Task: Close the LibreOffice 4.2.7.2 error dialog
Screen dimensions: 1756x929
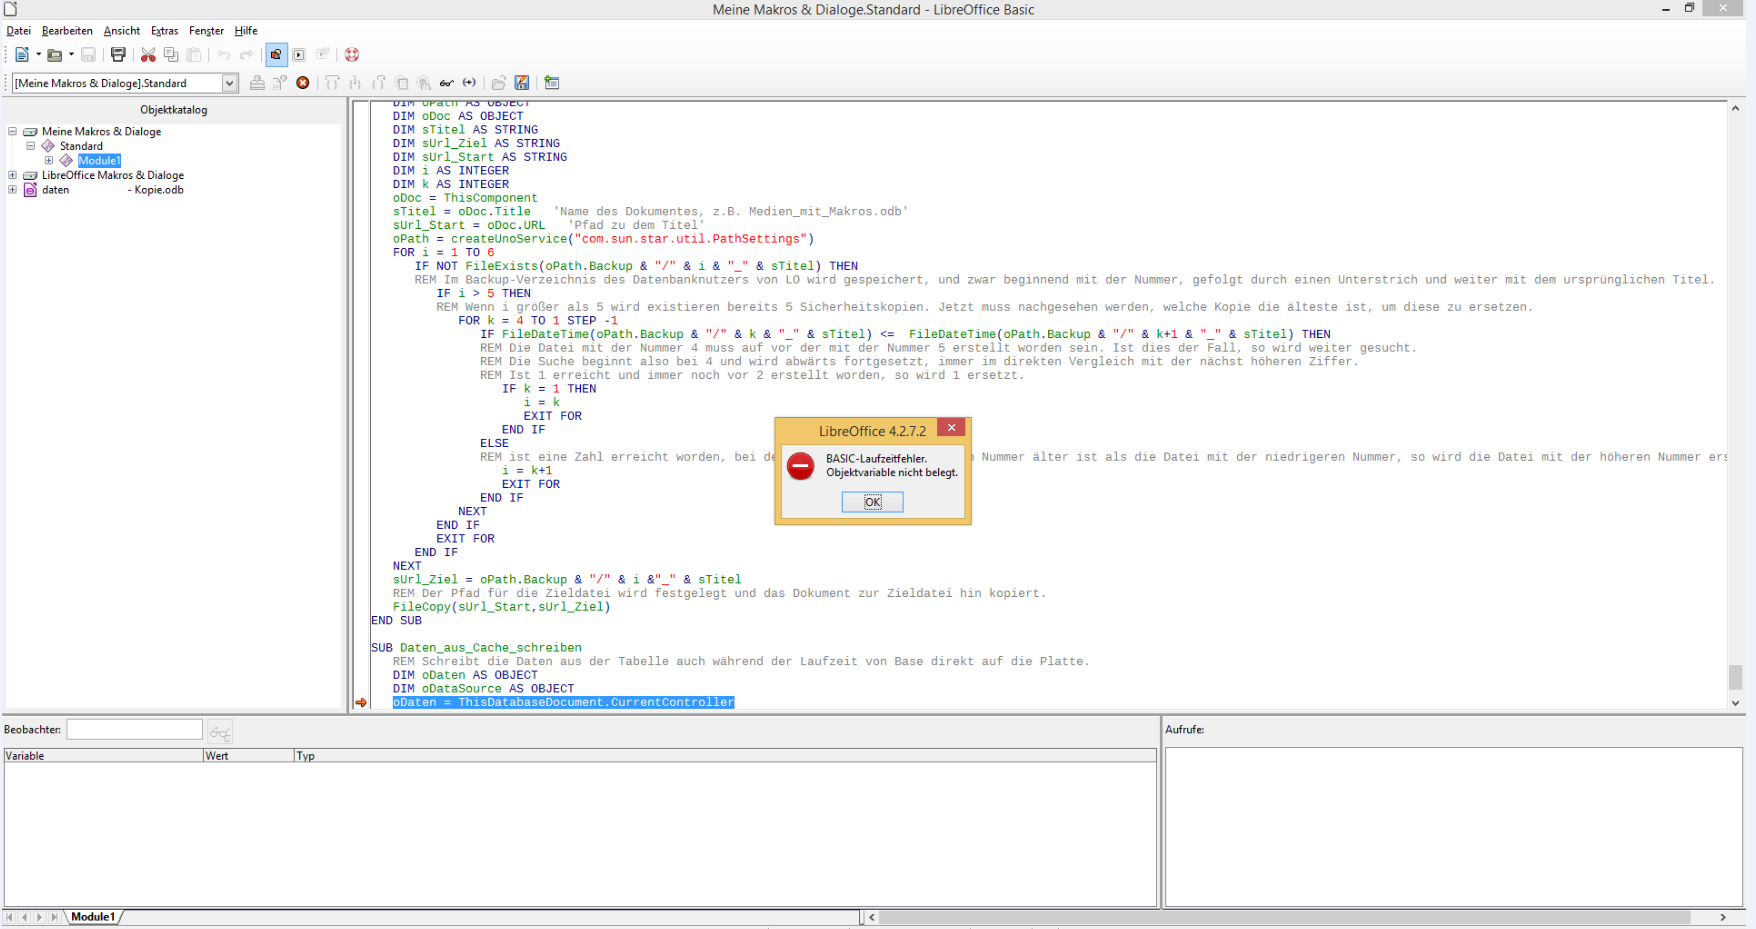Action: (x=952, y=428)
